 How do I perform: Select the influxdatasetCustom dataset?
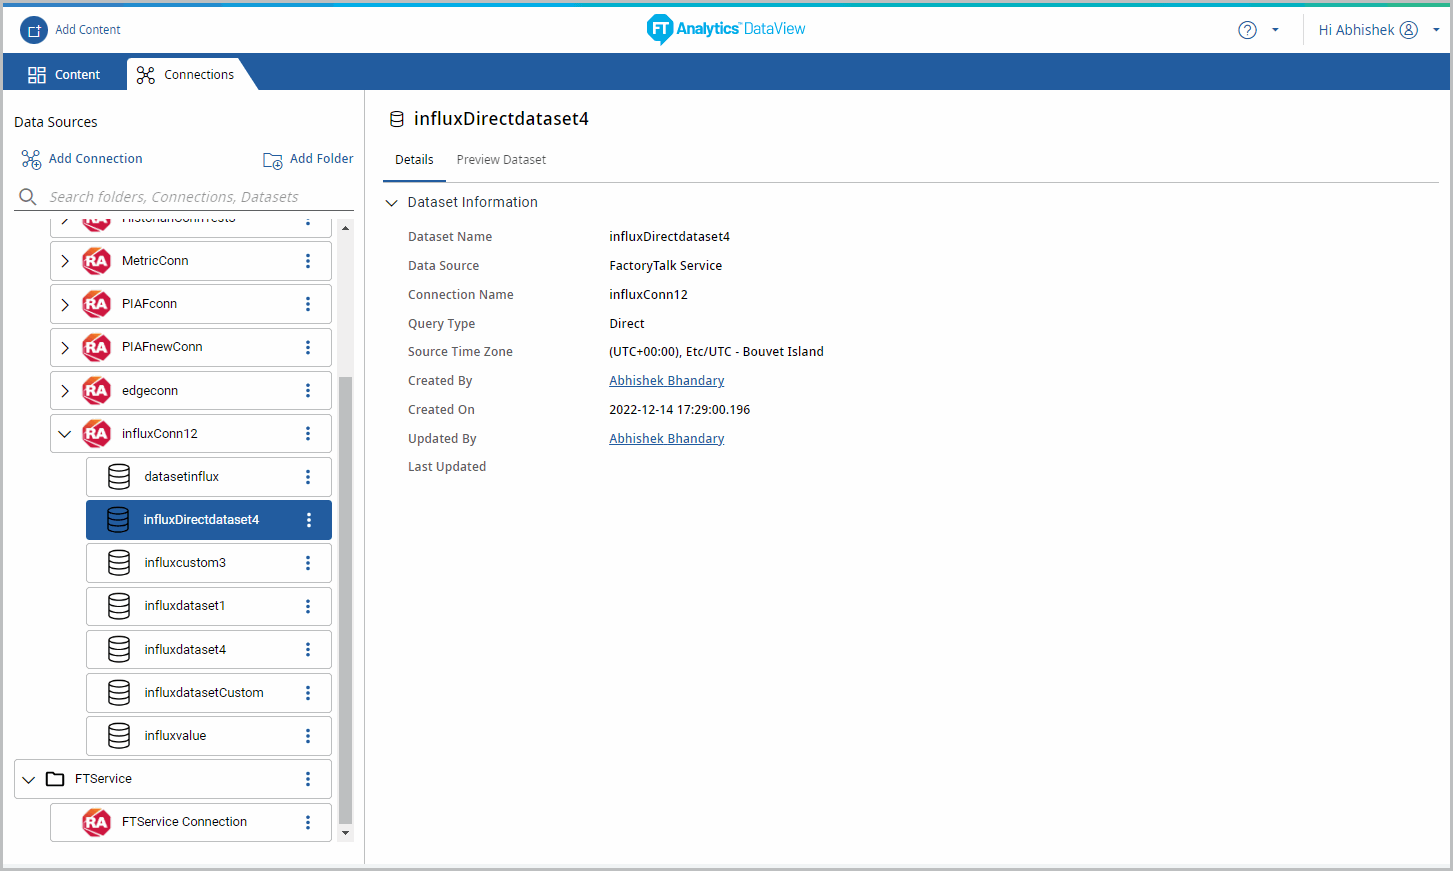[x=204, y=693]
